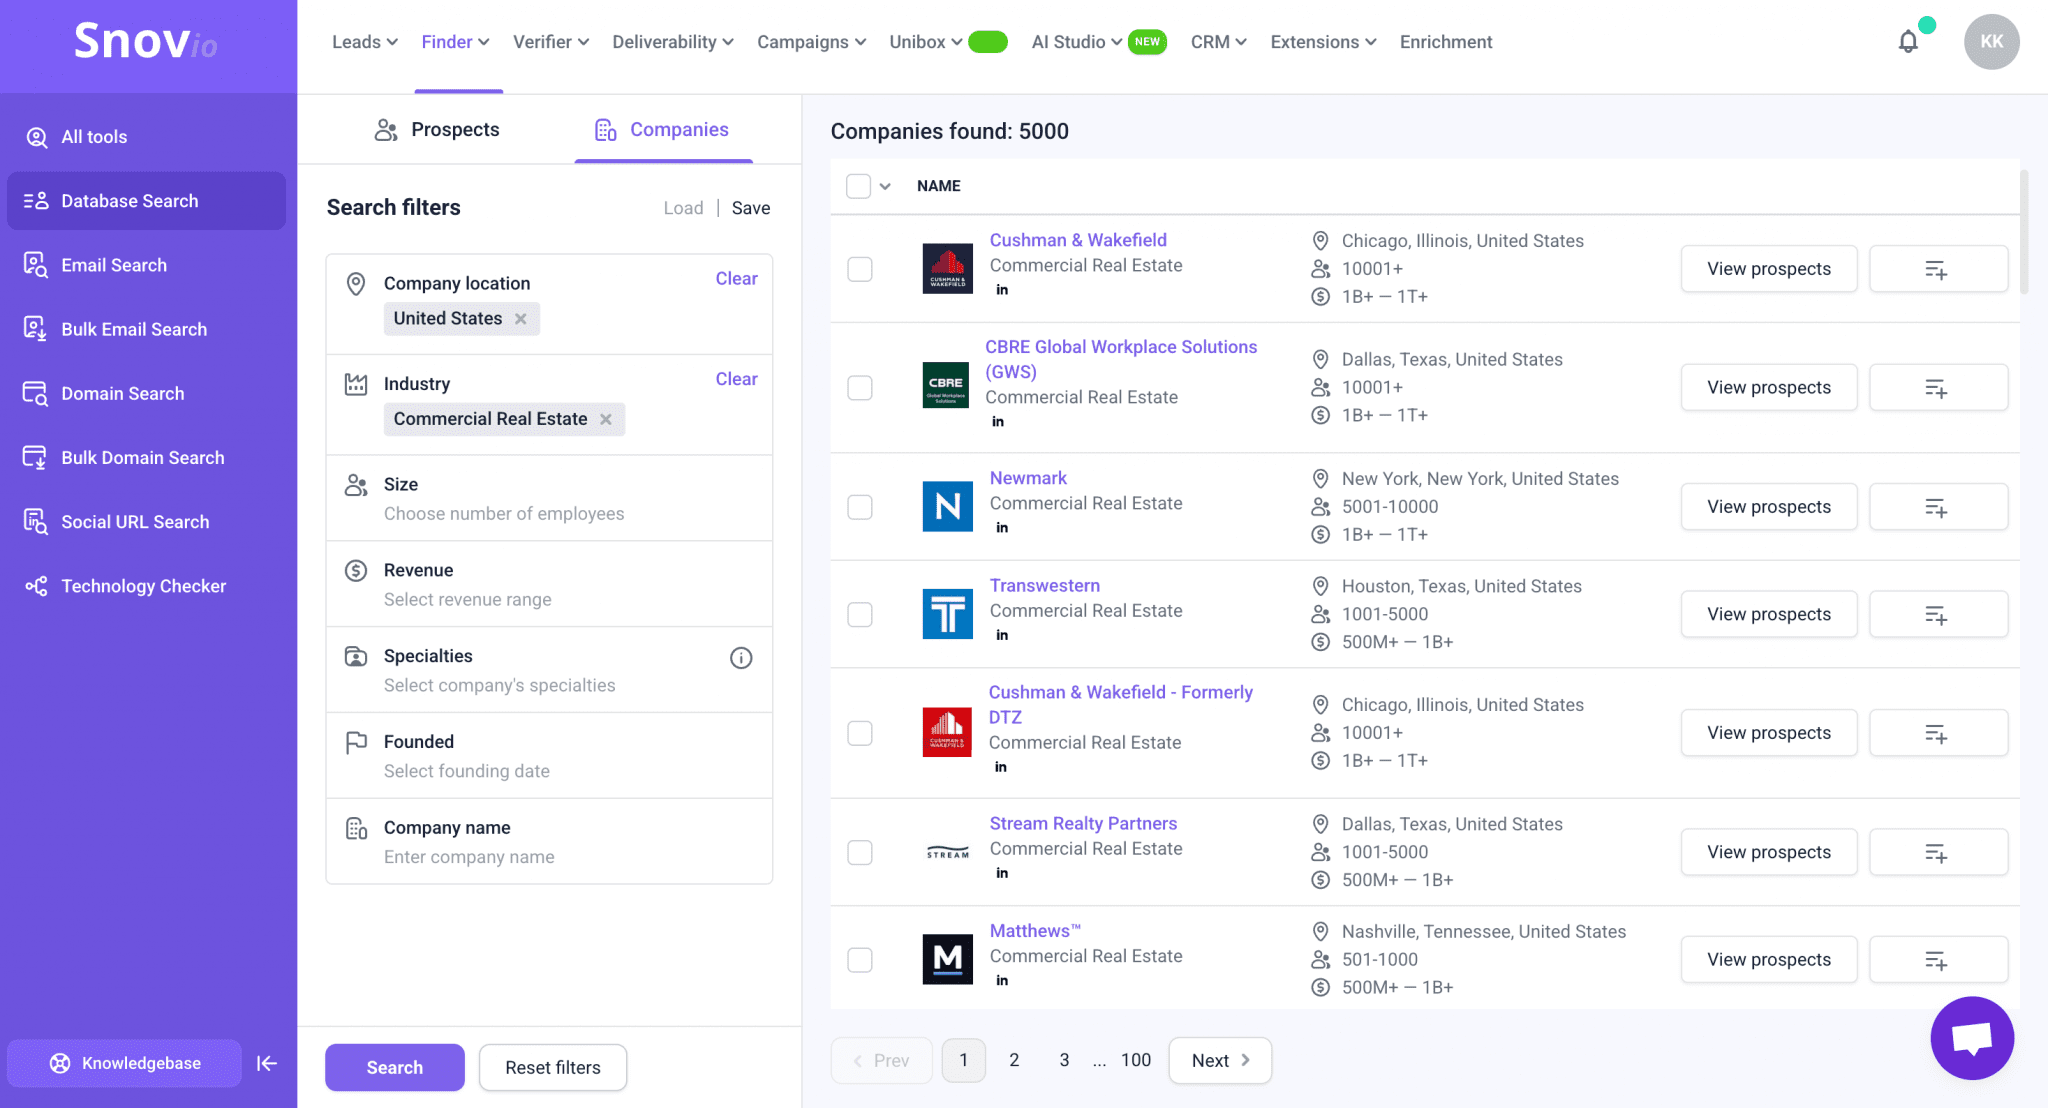The width and height of the screenshot is (2048, 1108).
Task: Open the Enrichment menu item
Action: point(1445,41)
